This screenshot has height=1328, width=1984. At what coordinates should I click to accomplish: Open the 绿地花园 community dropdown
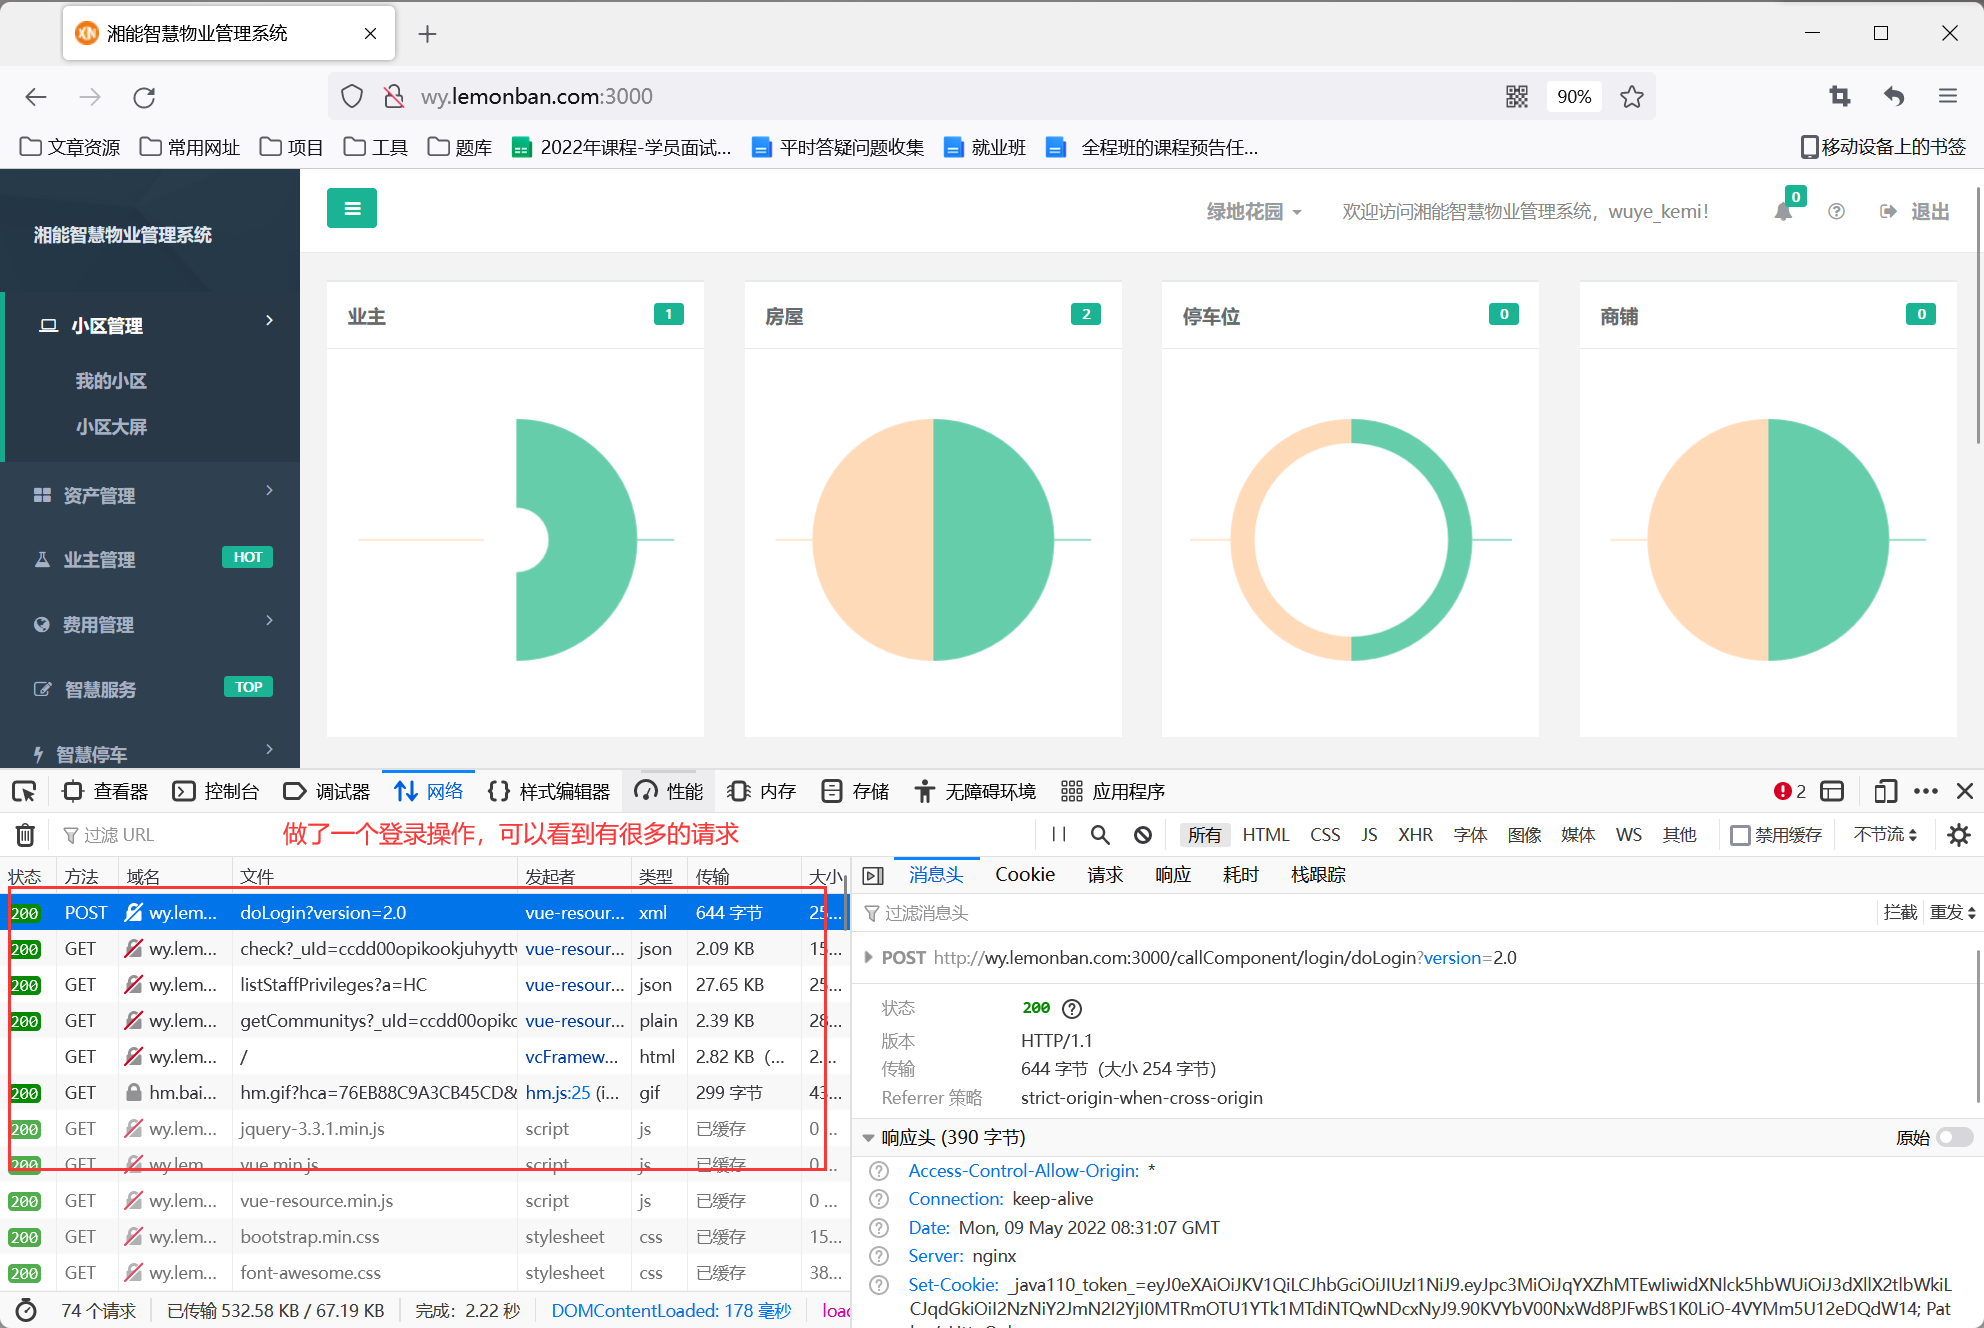point(1254,212)
